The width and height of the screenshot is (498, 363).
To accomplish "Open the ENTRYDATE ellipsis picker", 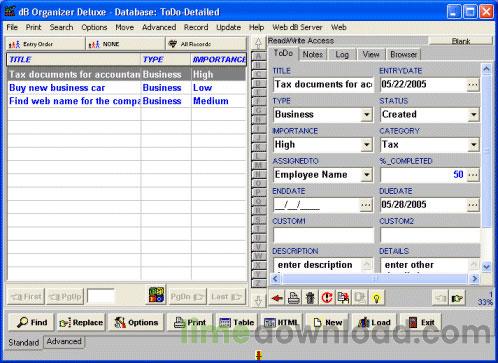I will [x=473, y=85].
